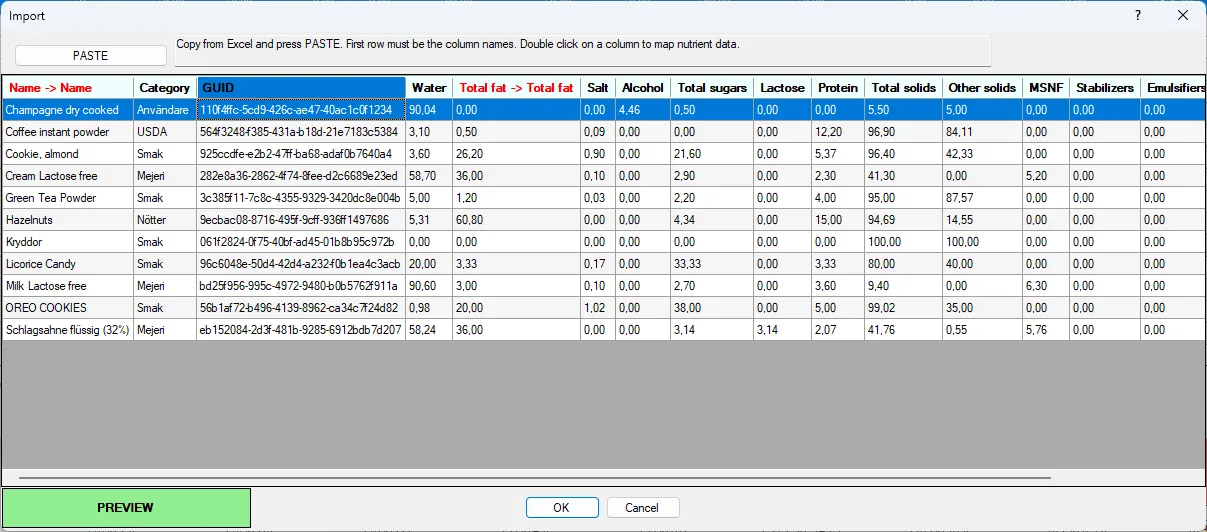Click total solids value 99,02 for OREO COOKIES
Viewport: 1207px width, 532px height.
(x=904, y=308)
